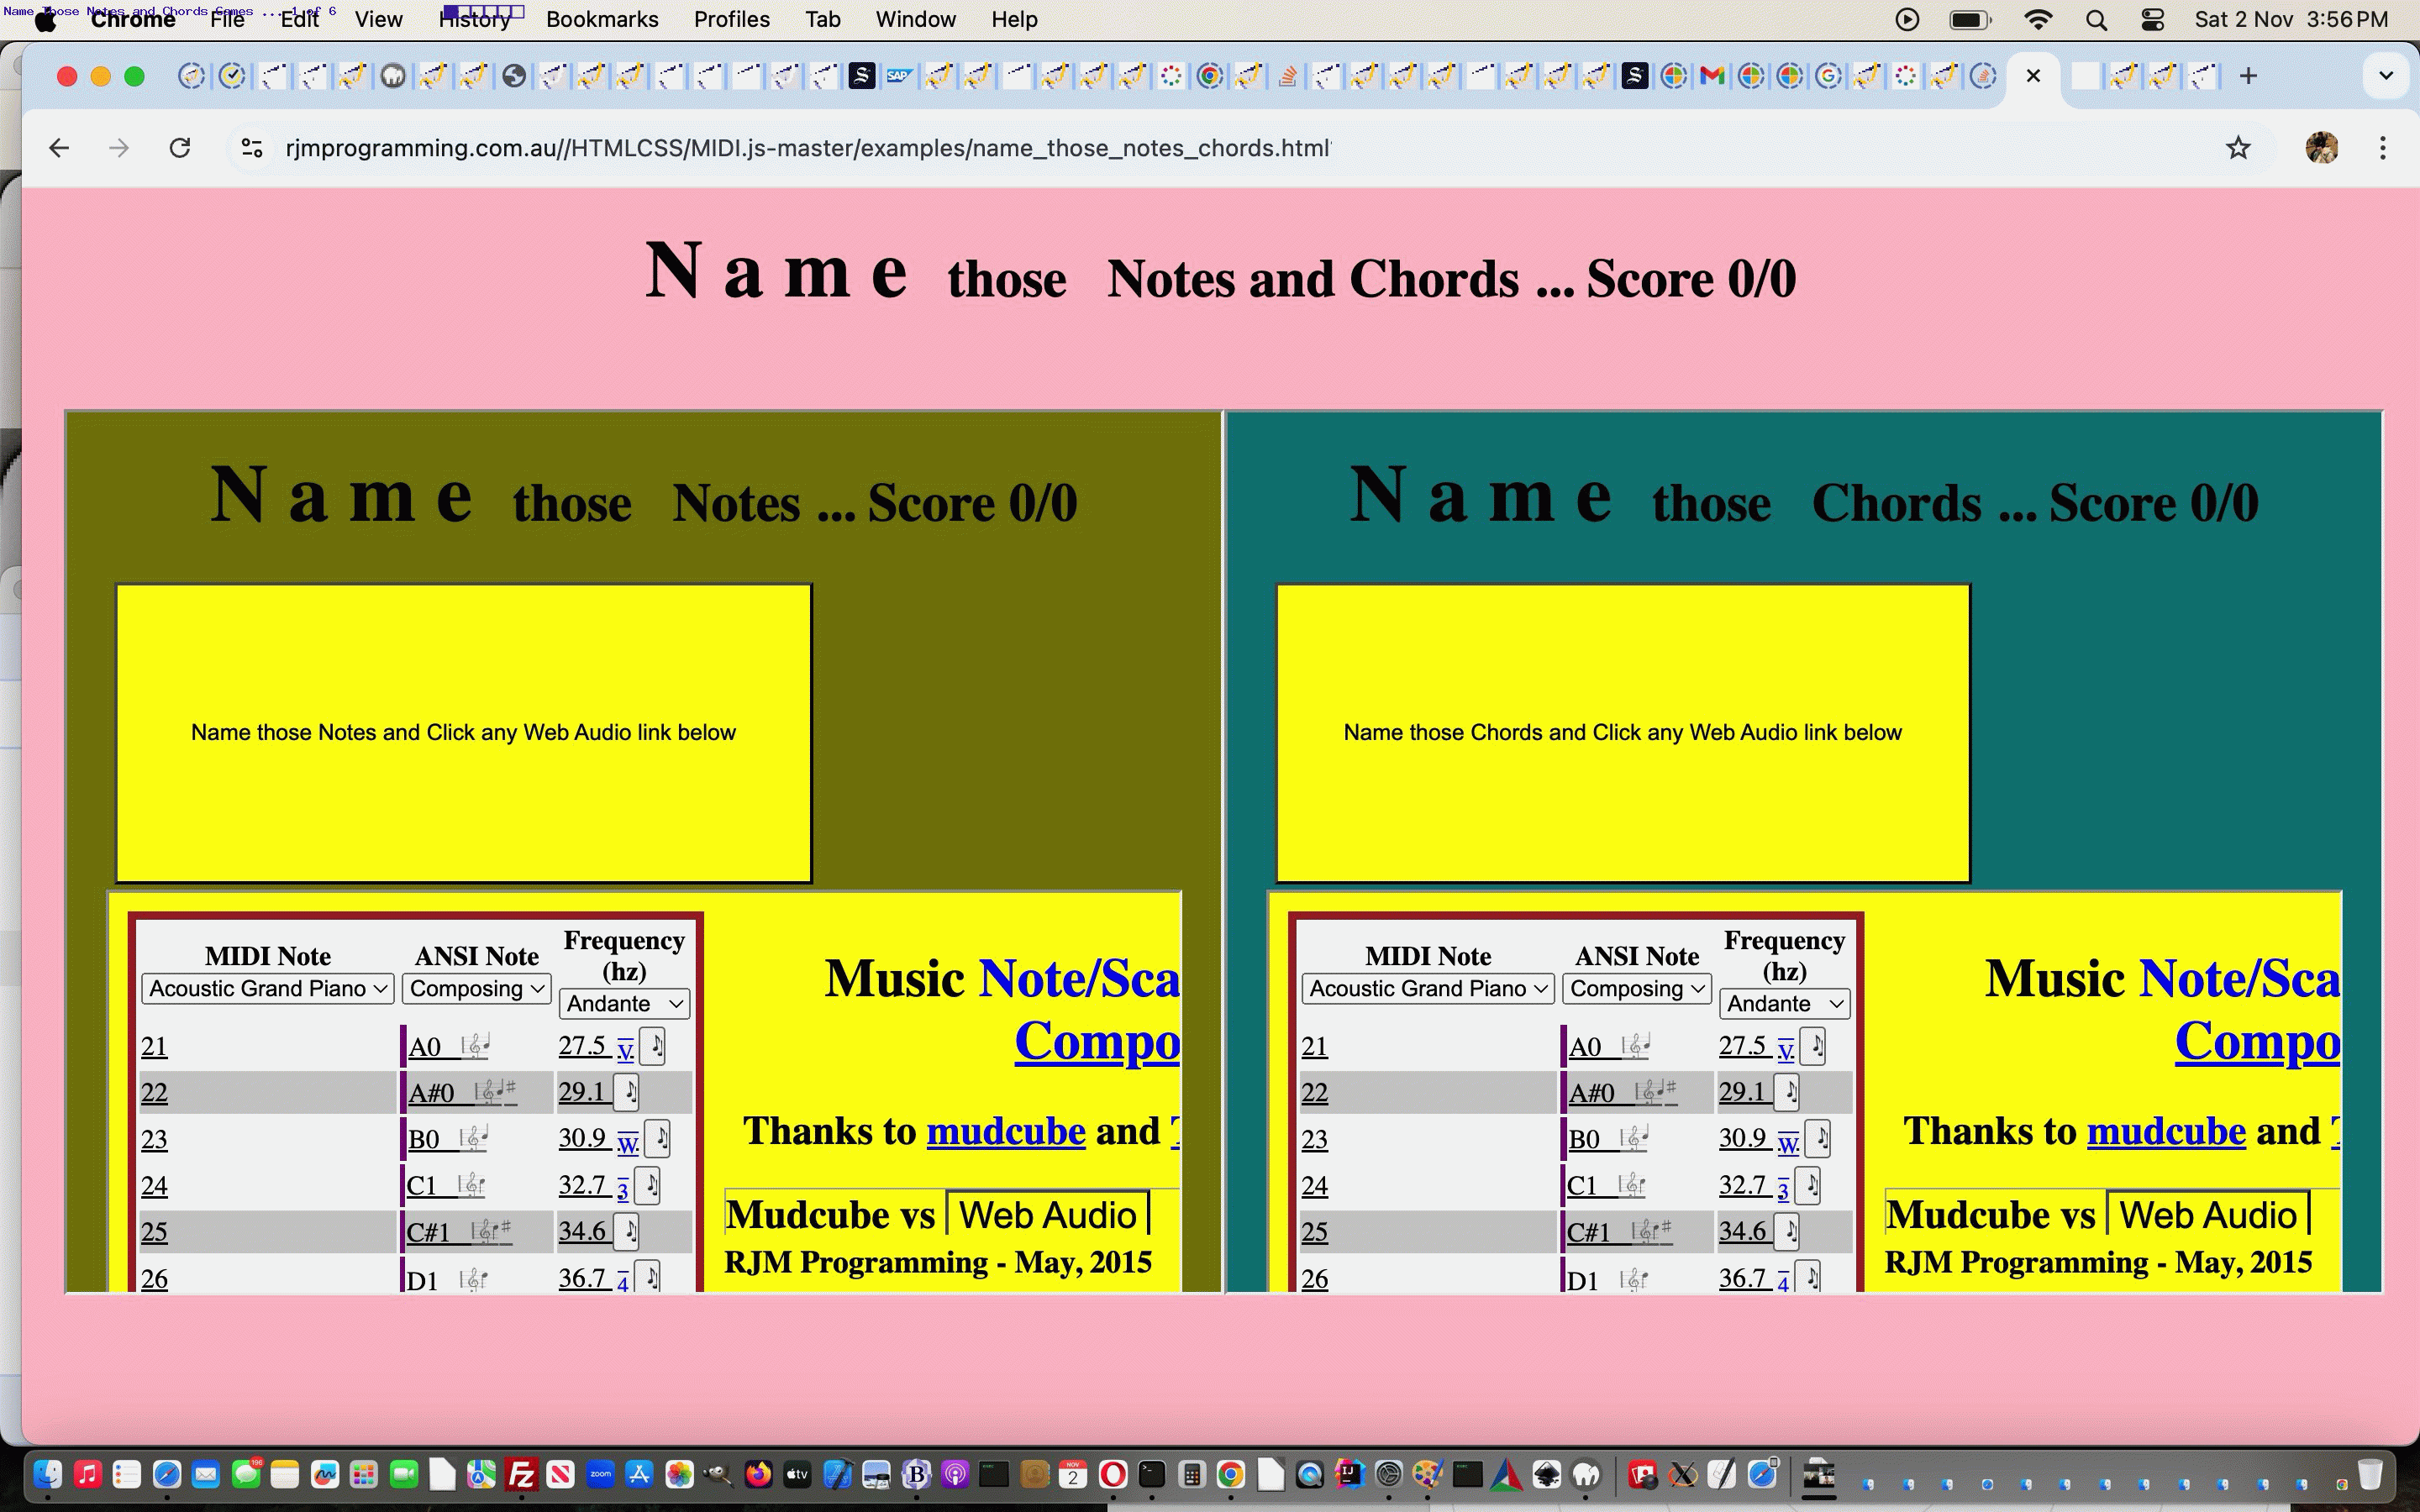Play the 30.9 Hz note button in Chords panel
The width and height of the screenshot is (2420, 1512).
pos(1818,1138)
